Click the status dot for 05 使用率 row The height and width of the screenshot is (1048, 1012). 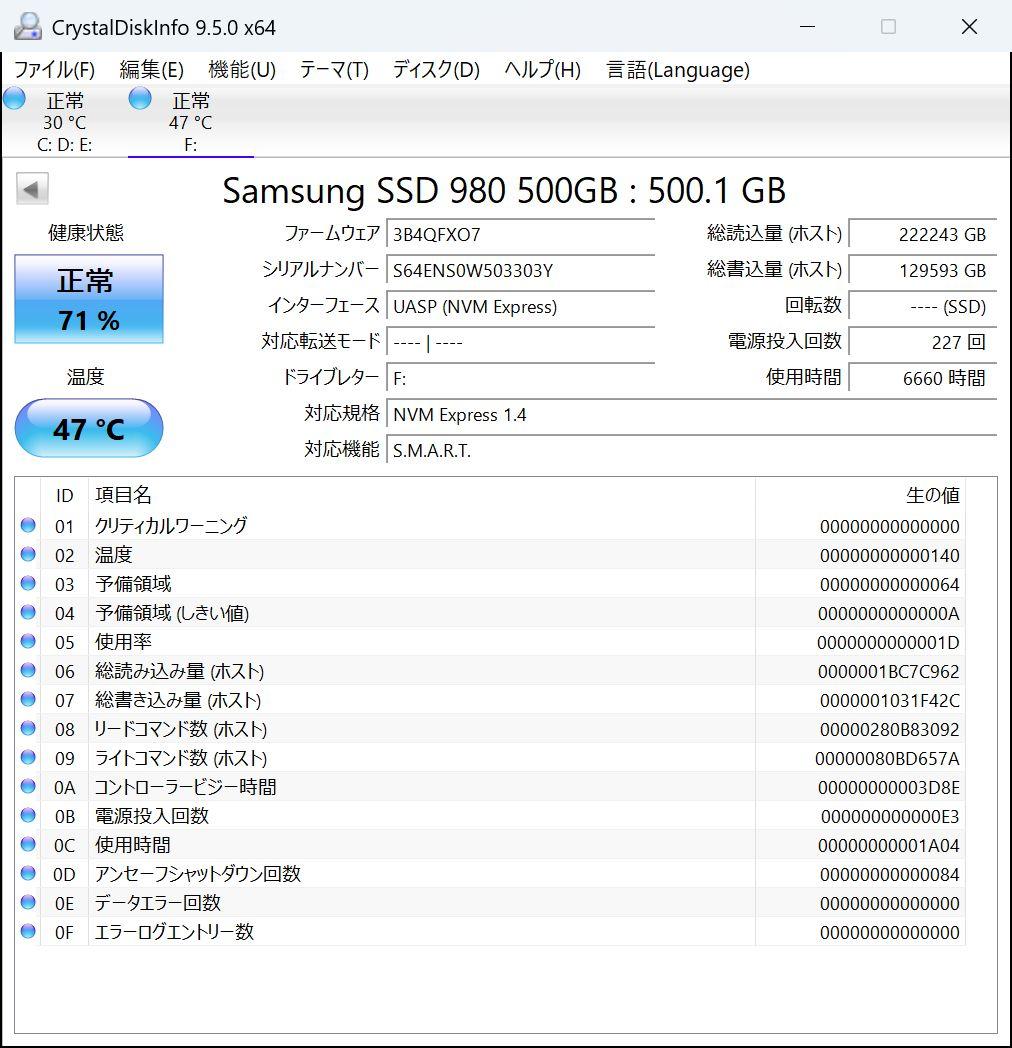click(x=28, y=641)
